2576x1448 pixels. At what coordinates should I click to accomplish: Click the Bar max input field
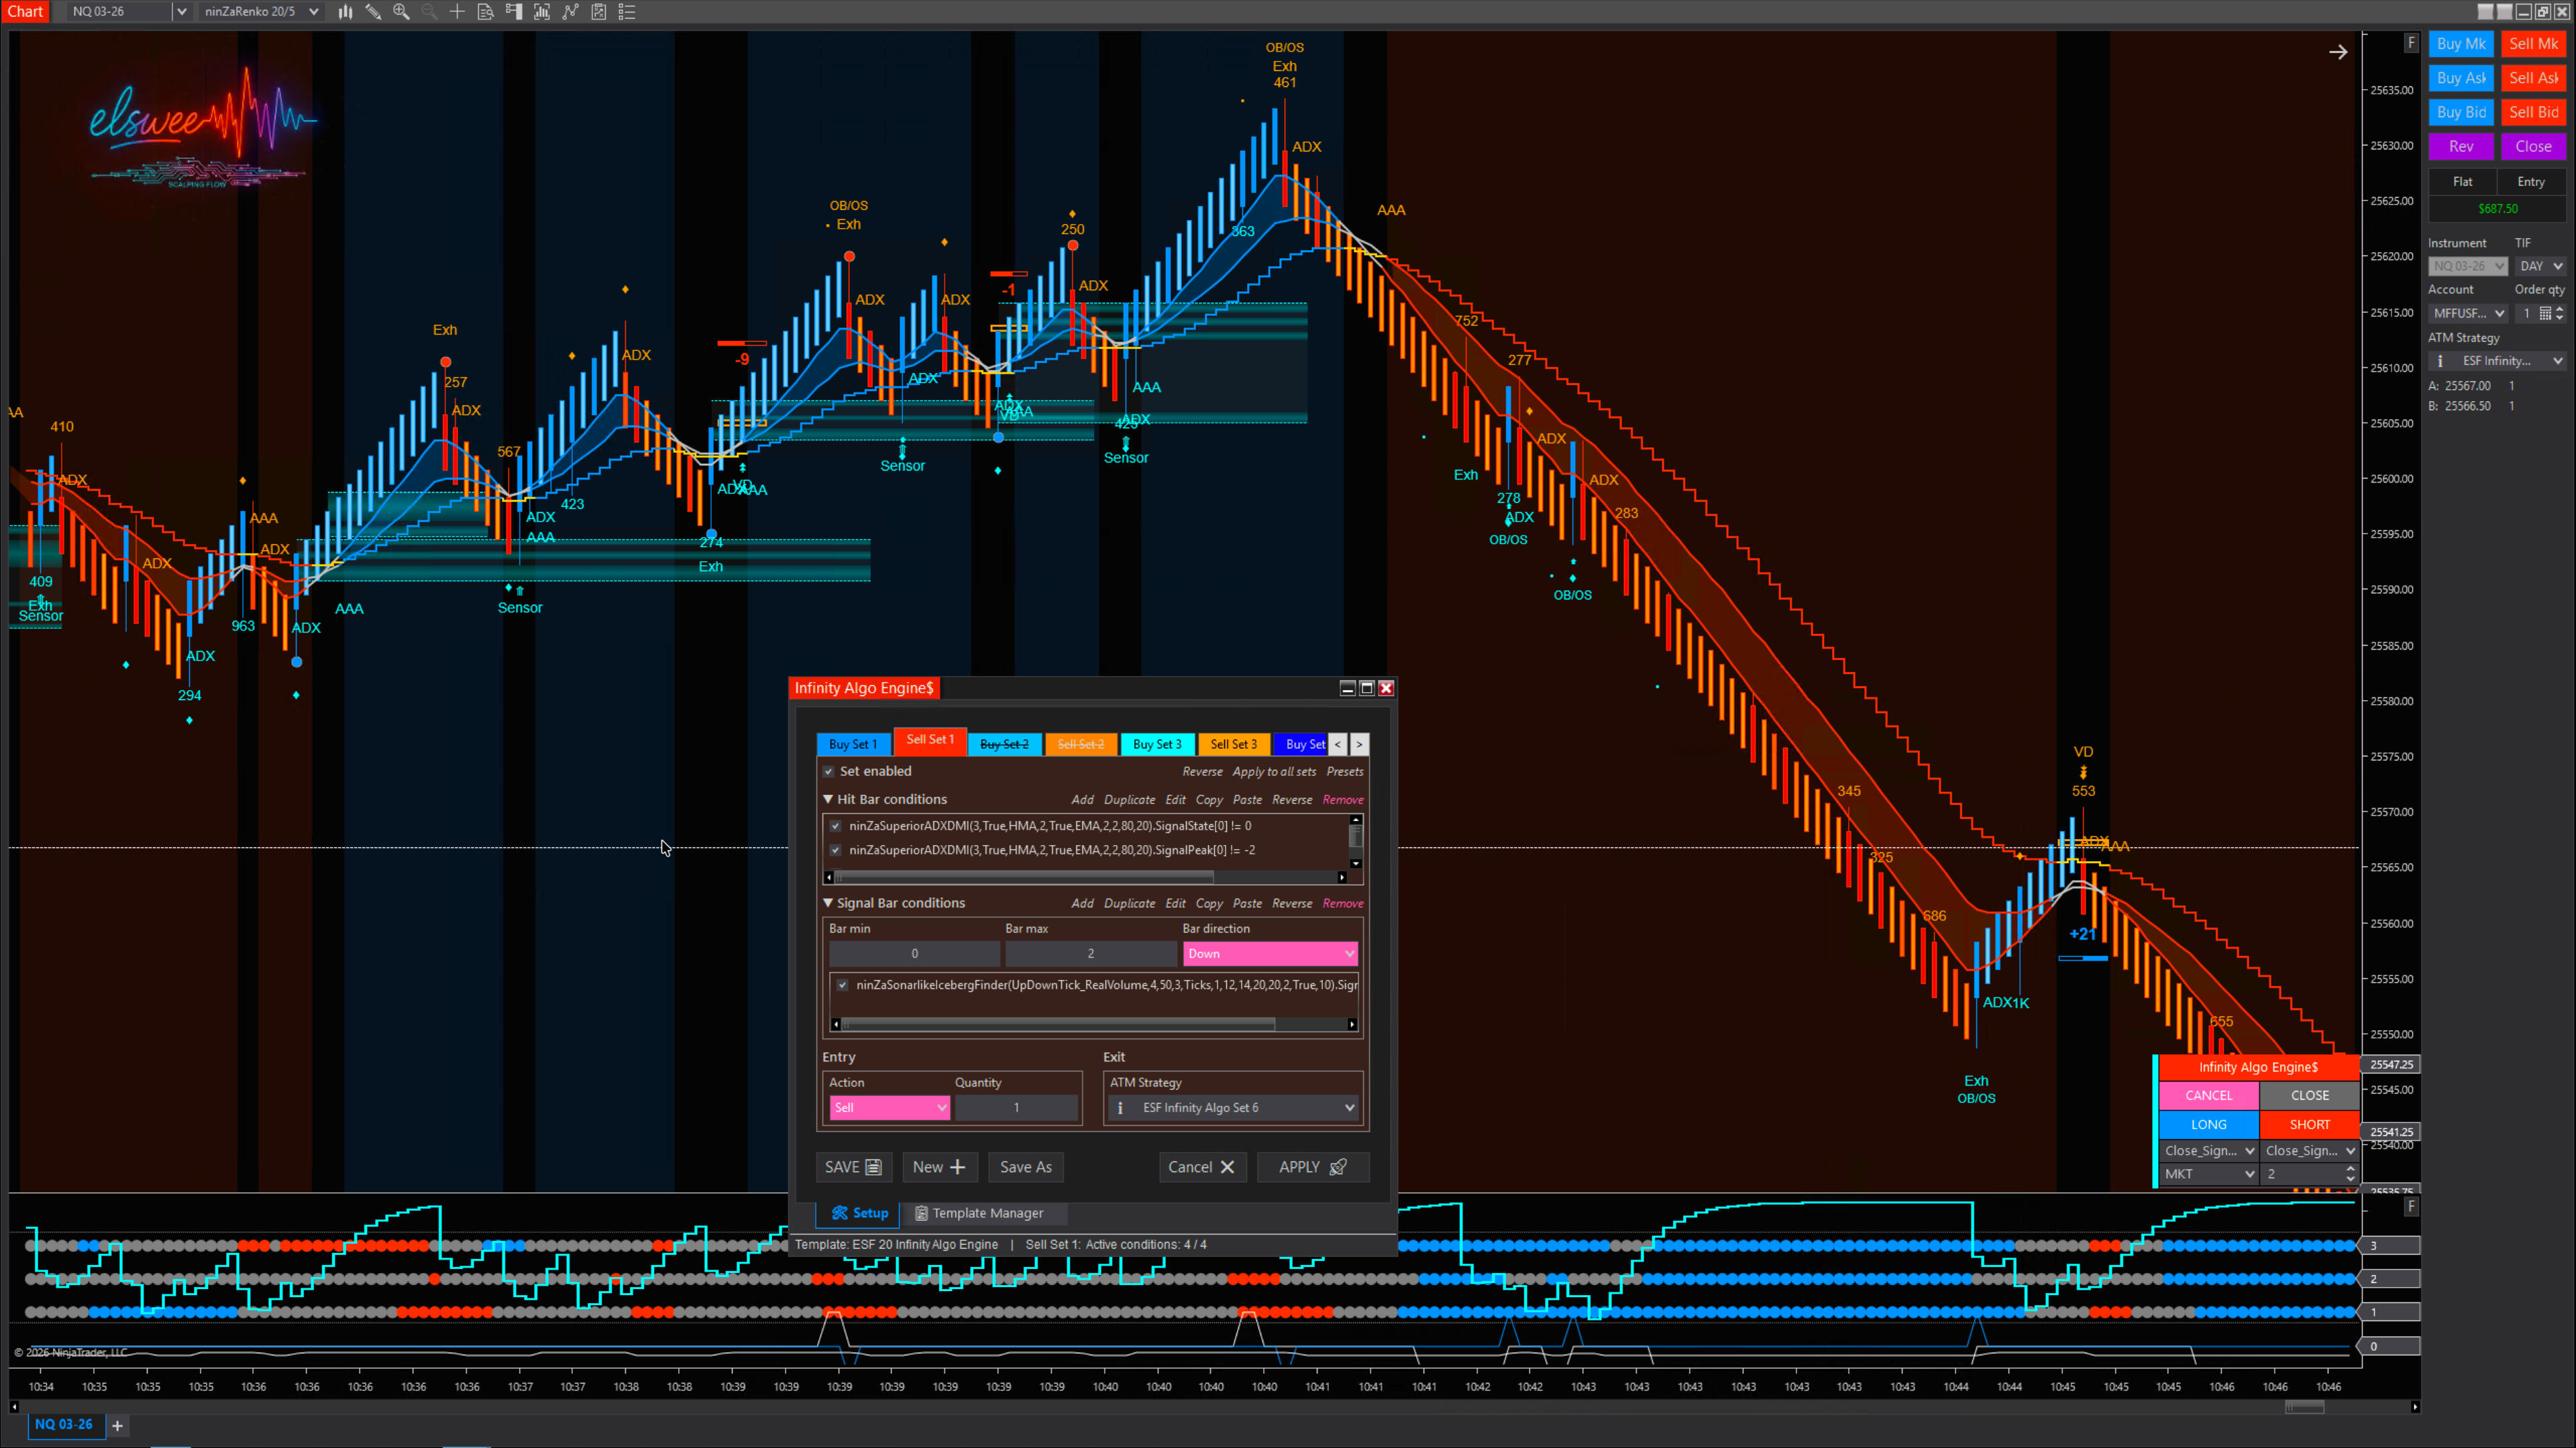click(x=1090, y=953)
